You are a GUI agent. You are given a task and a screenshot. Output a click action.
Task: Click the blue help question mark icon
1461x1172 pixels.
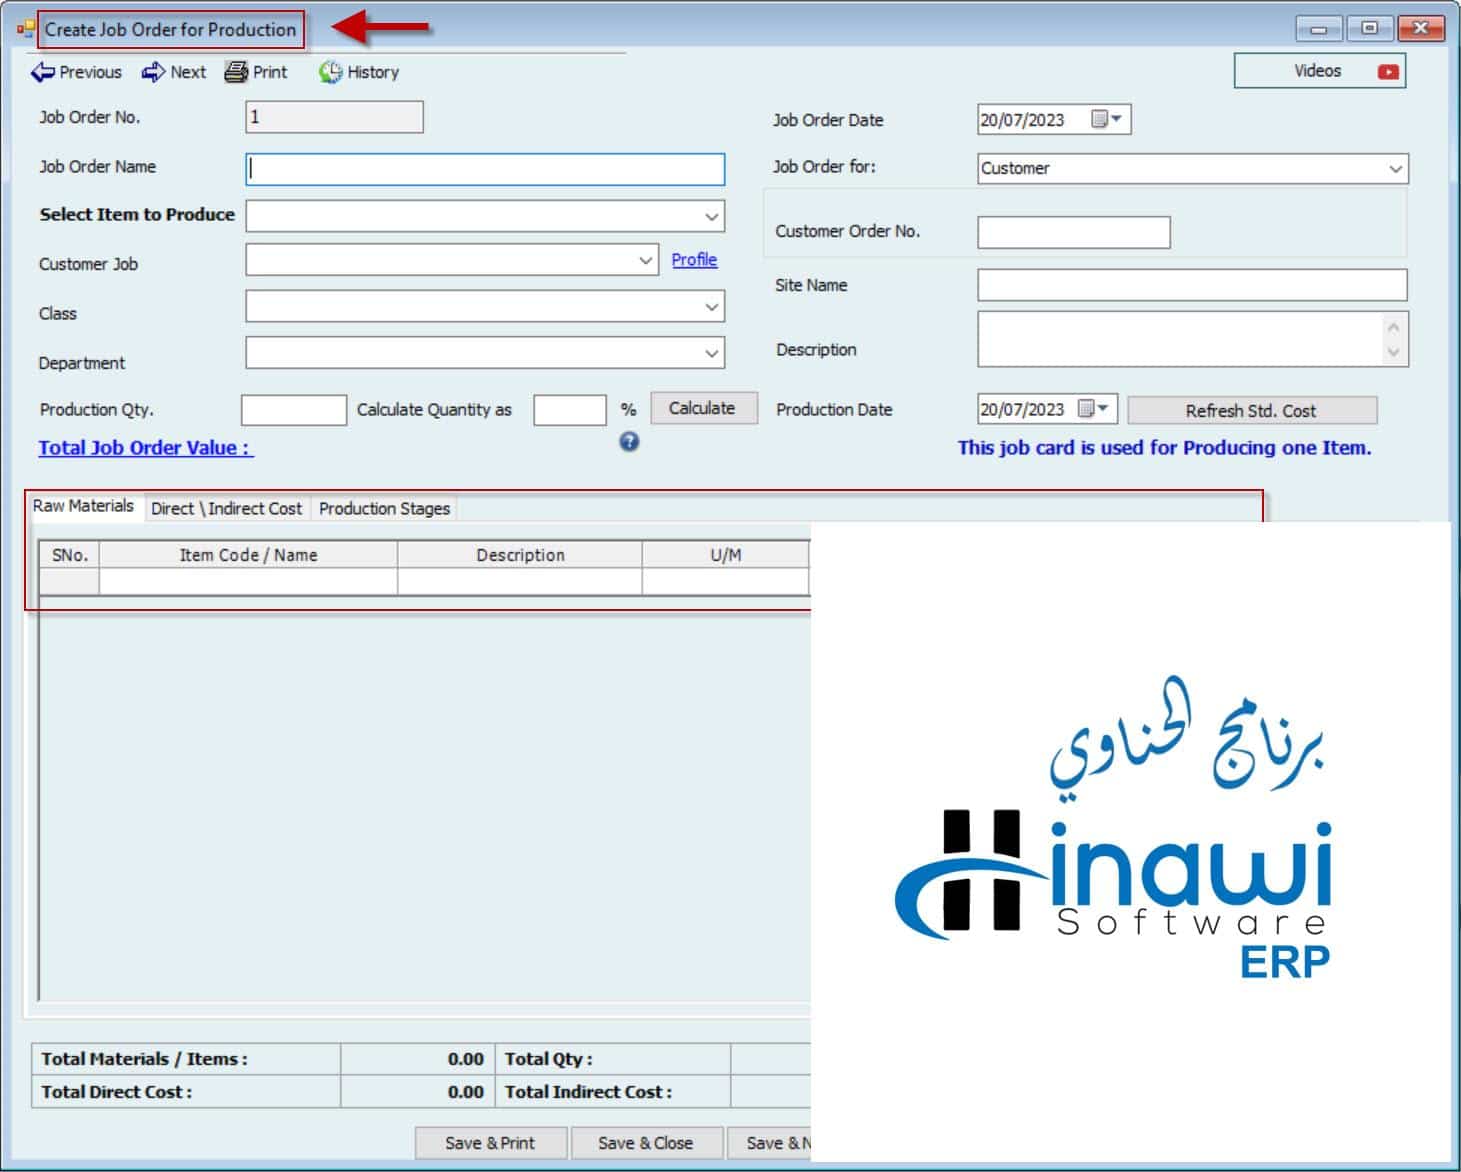click(x=629, y=442)
